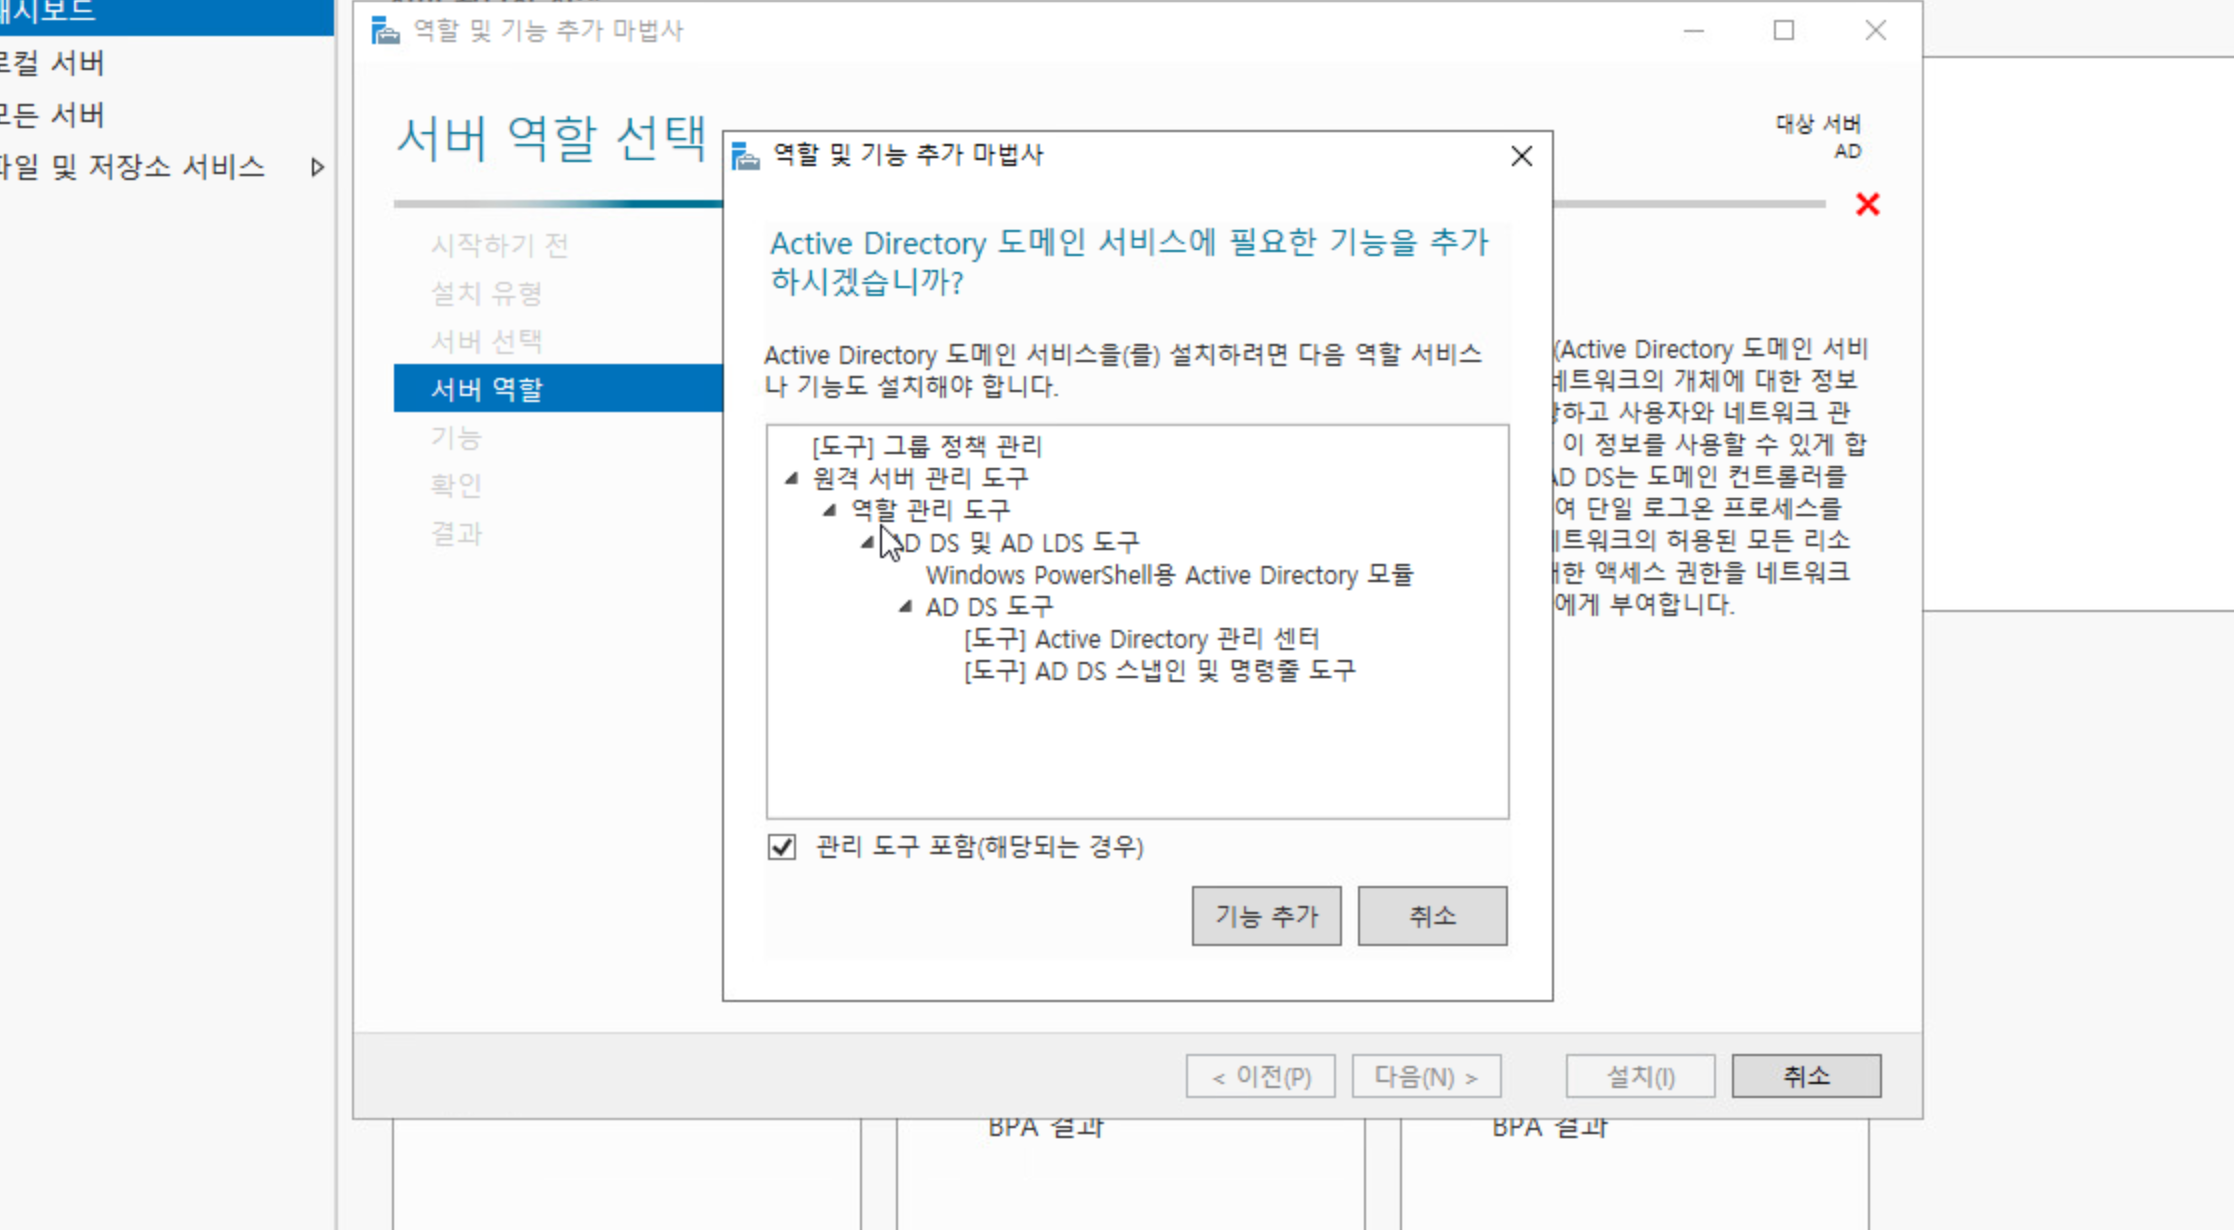The height and width of the screenshot is (1230, 2234).
Task: Click the bottom-right wizard 취소 button
Action: click(1805, 1076)
